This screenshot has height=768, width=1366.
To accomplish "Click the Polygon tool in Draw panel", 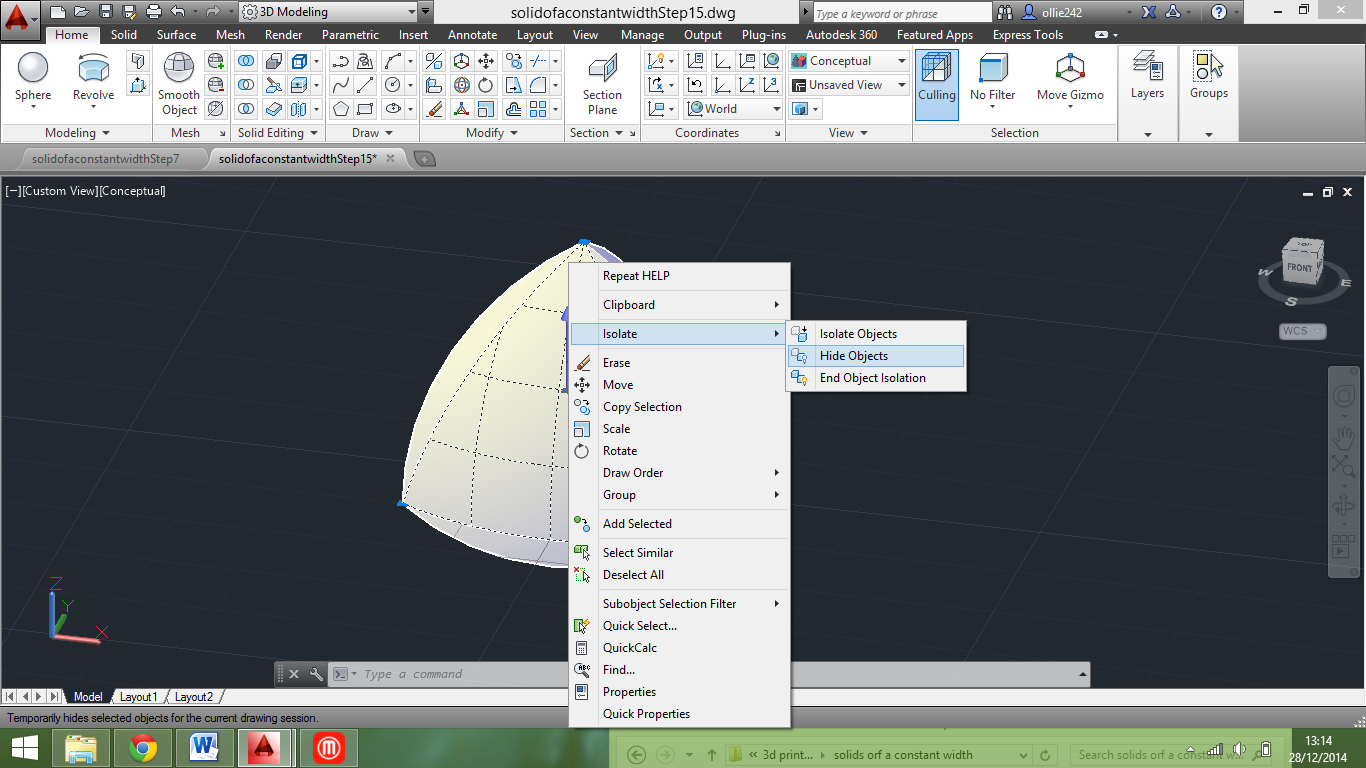I will 341,109.
